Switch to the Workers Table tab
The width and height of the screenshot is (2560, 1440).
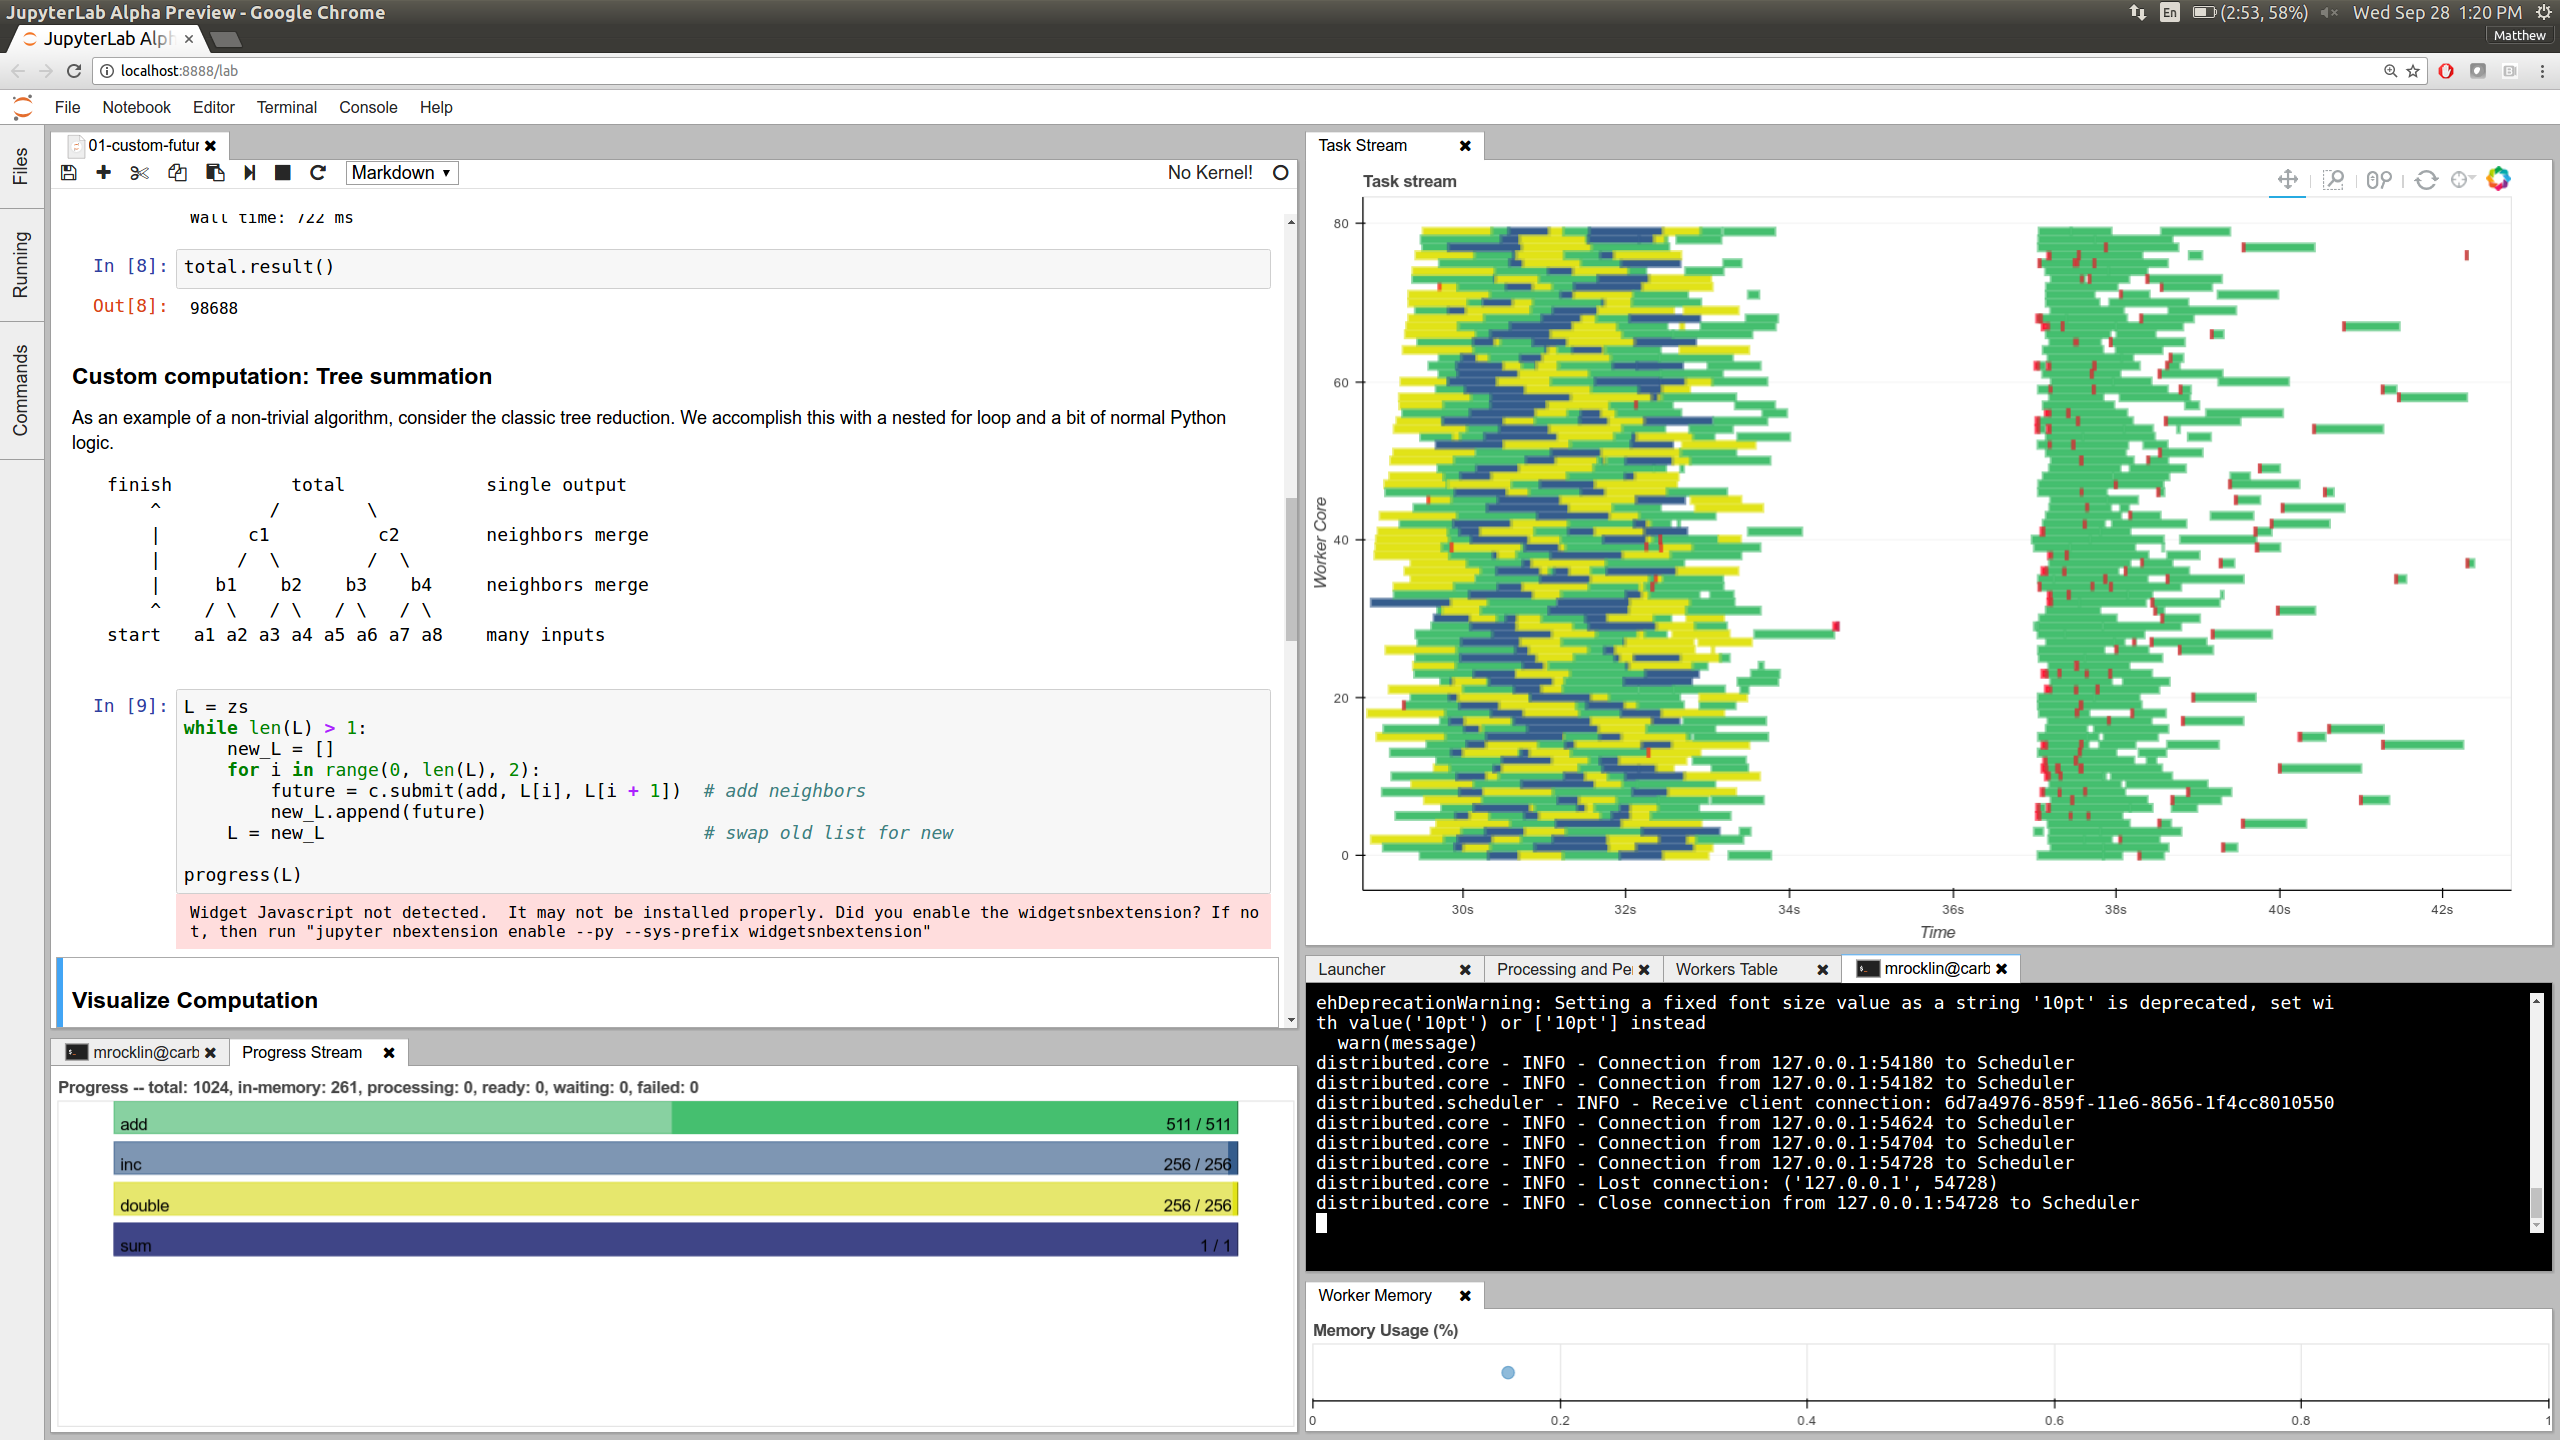(x=1726, y=969)
